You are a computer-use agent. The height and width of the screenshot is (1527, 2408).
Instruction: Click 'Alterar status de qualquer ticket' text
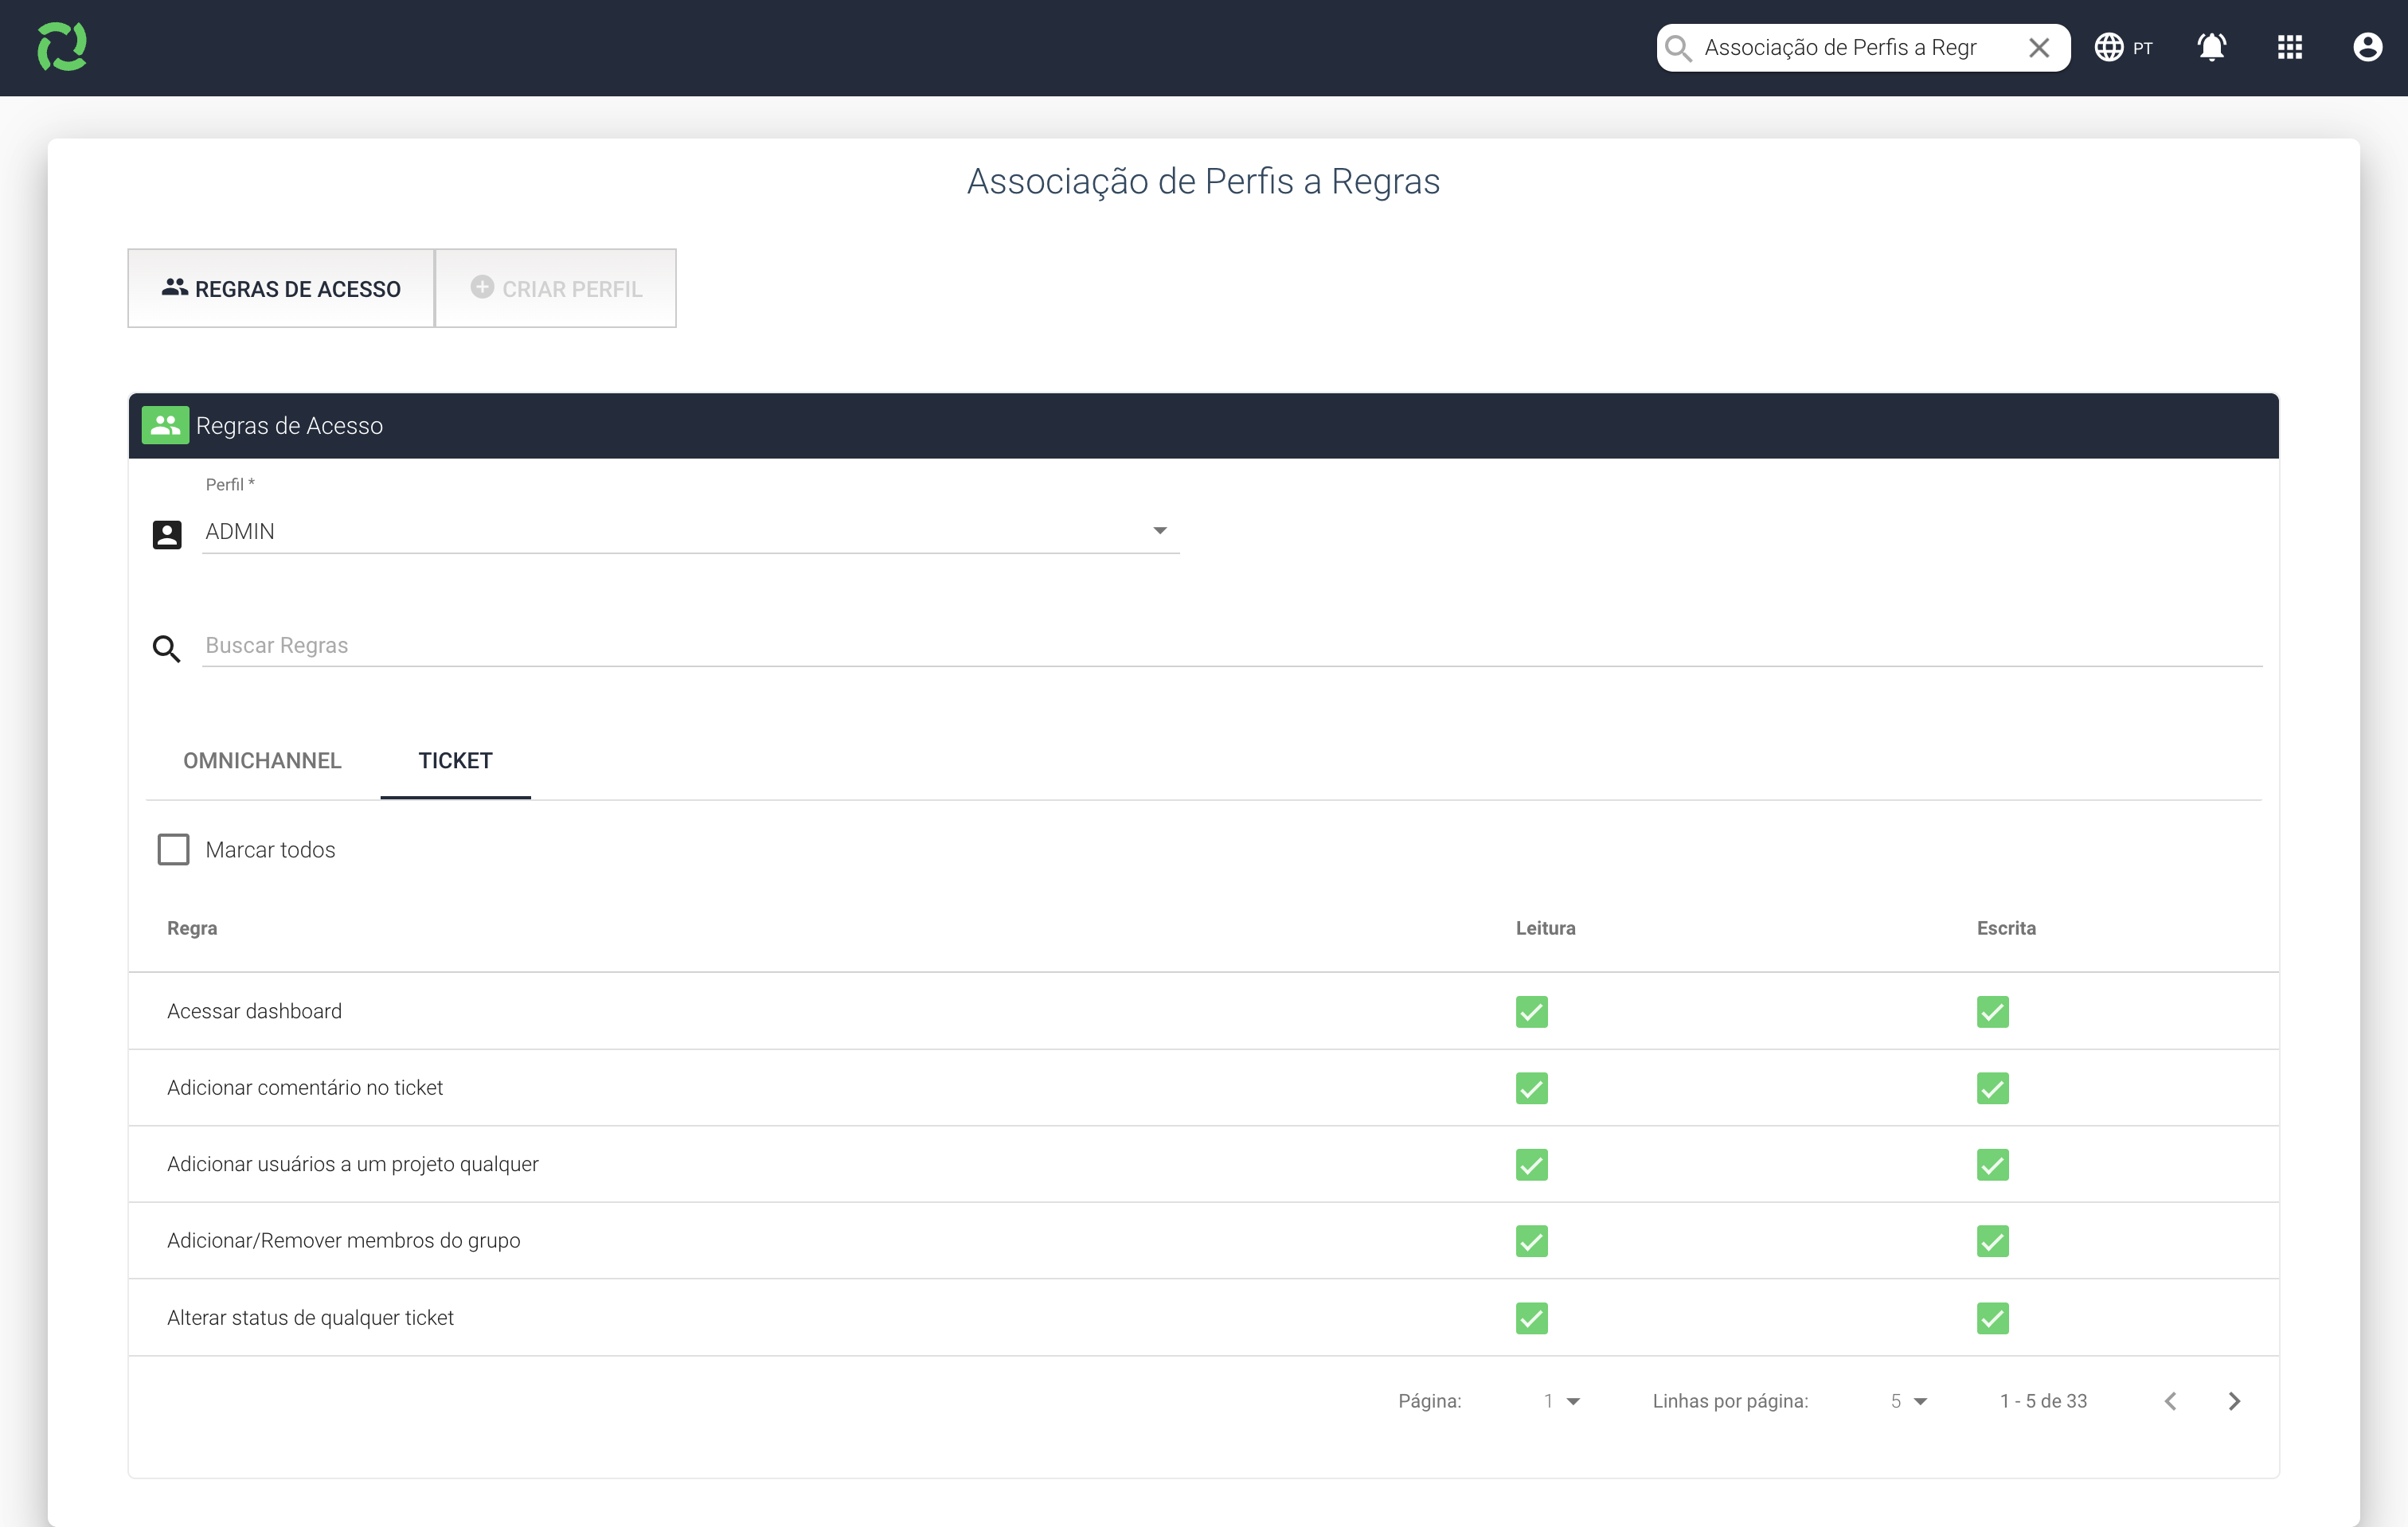310,1318
